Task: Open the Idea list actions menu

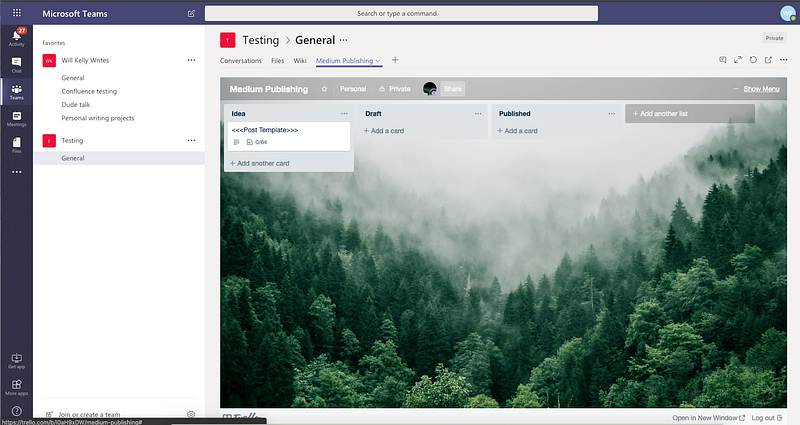Action: (x=344, y=114)
